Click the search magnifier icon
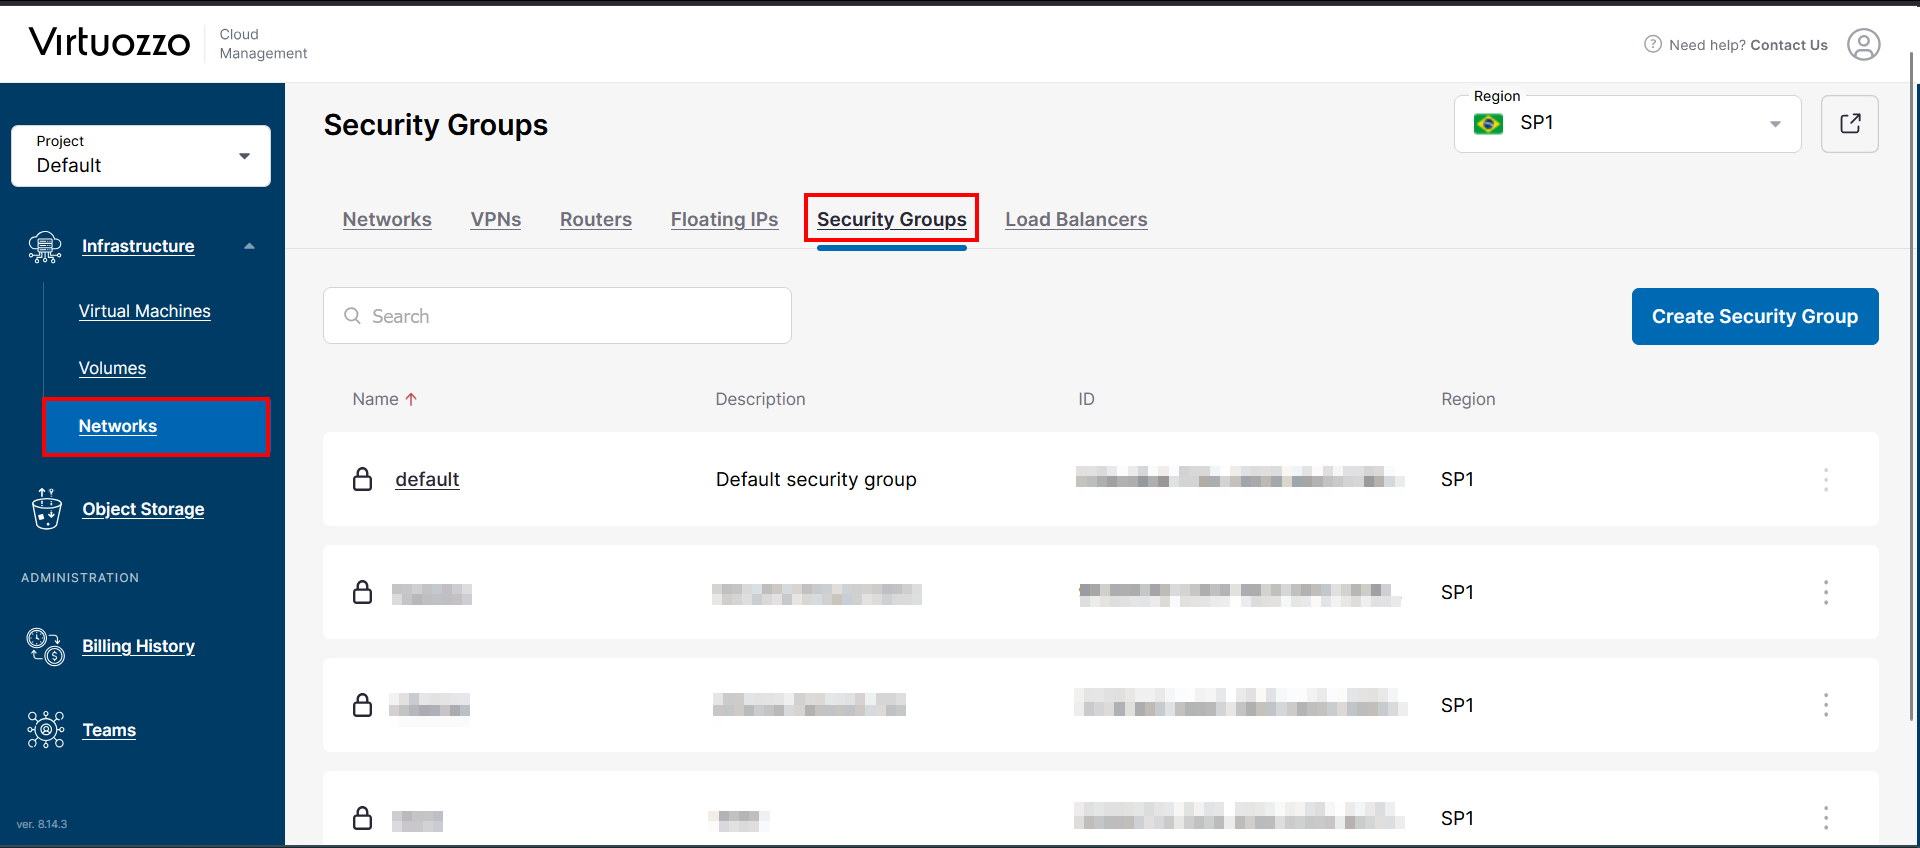 click(x=352, y=316)
